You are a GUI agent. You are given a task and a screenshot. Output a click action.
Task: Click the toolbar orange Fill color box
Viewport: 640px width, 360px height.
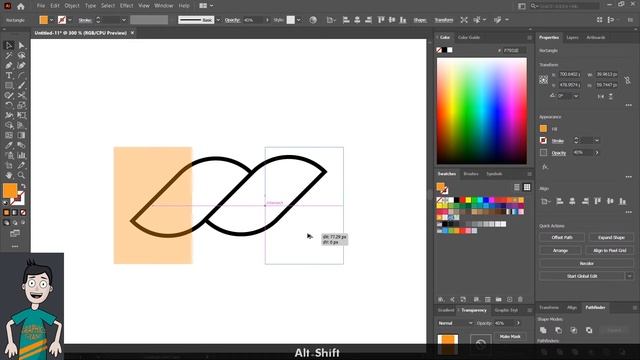click(10, 191)
